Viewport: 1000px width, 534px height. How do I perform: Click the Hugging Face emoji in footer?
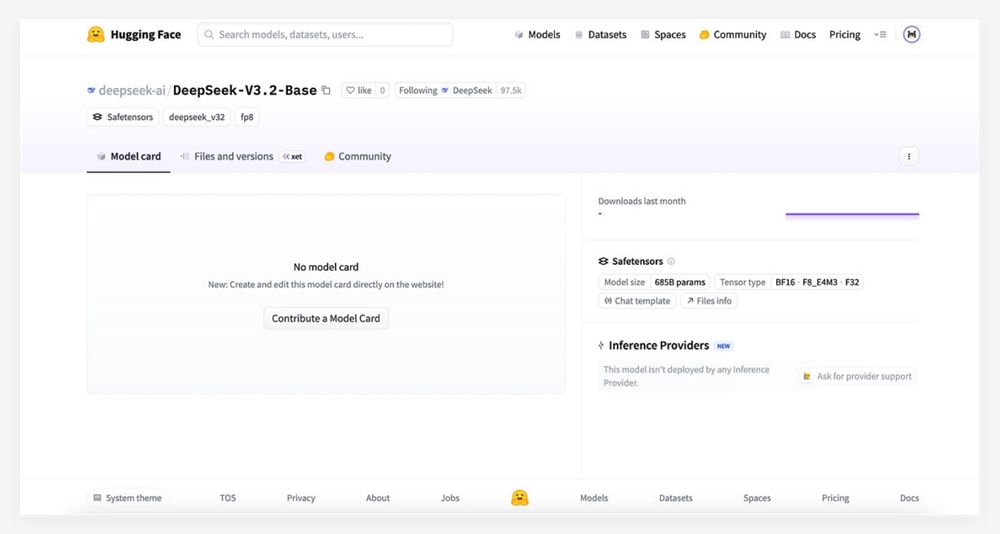(x=519, y=498)
